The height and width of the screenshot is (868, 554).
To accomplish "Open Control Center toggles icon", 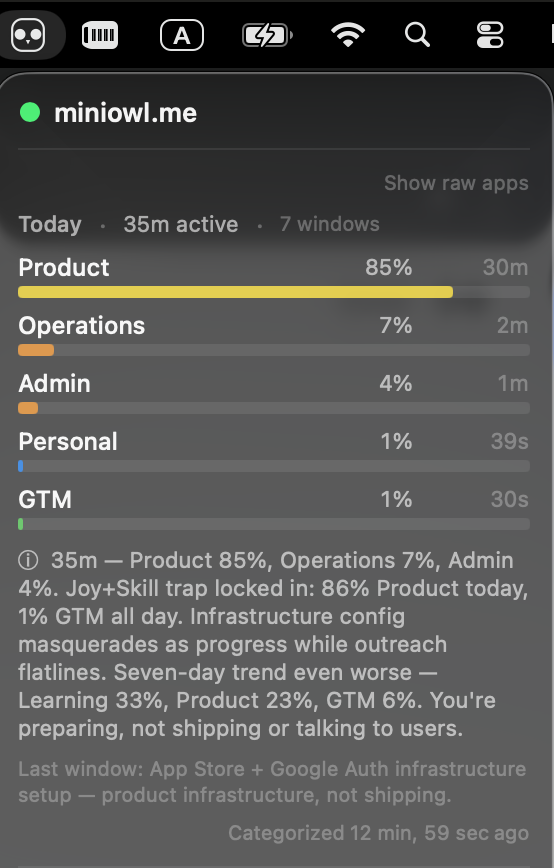I will point(490,35).
